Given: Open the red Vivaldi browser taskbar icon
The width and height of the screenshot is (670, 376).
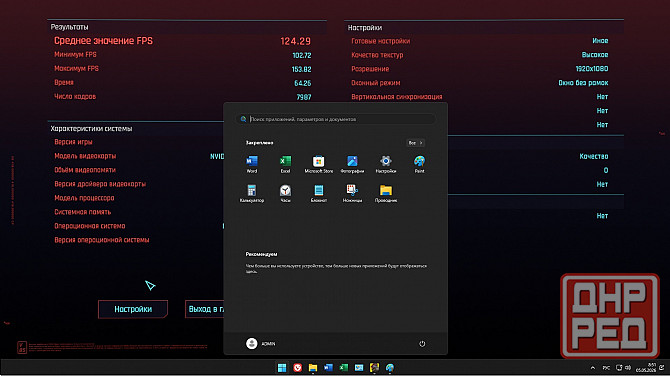Looking at the screenshot, I should coord(297,367).
